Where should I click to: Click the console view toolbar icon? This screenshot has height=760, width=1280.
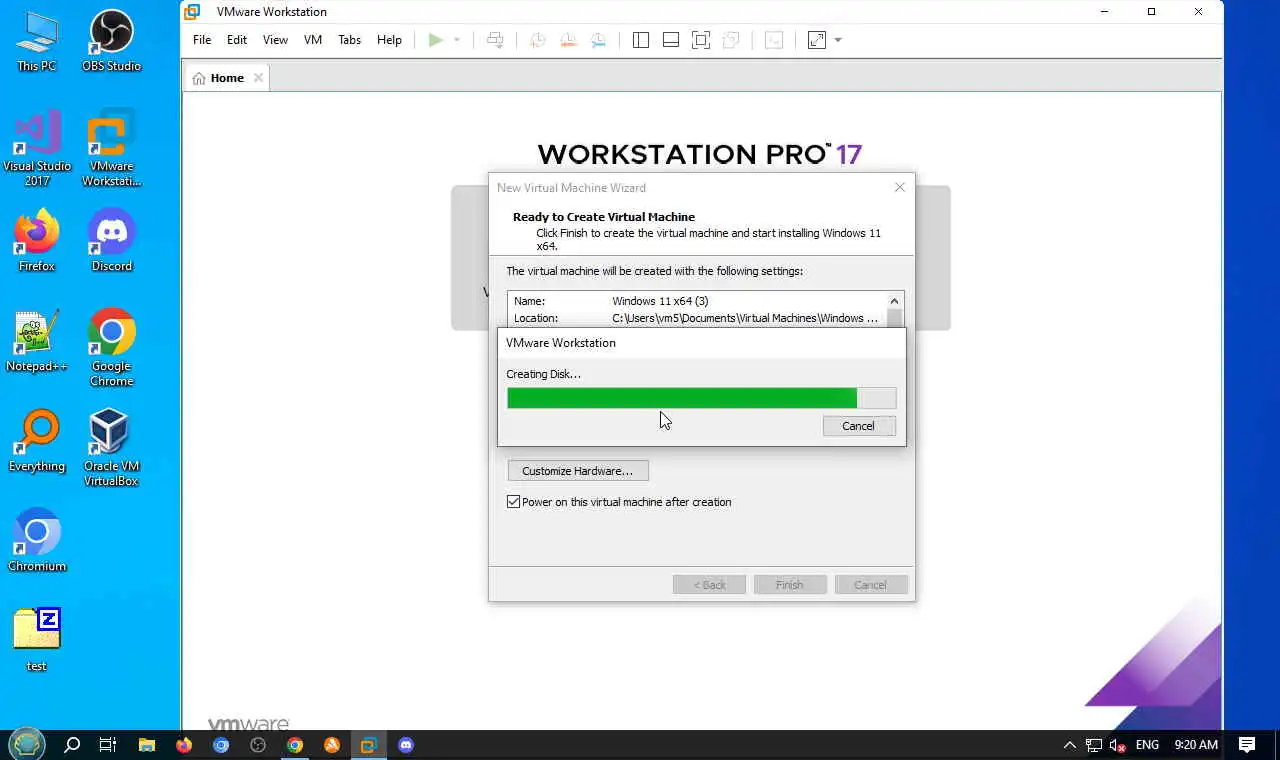click(774, 40)
